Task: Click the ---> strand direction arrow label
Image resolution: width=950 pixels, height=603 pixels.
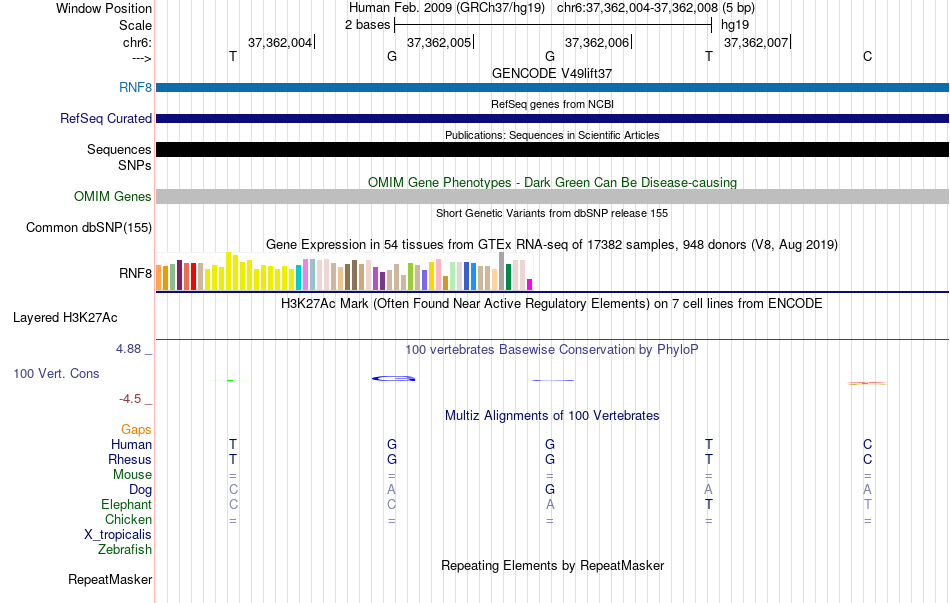Action: (142, 58)
